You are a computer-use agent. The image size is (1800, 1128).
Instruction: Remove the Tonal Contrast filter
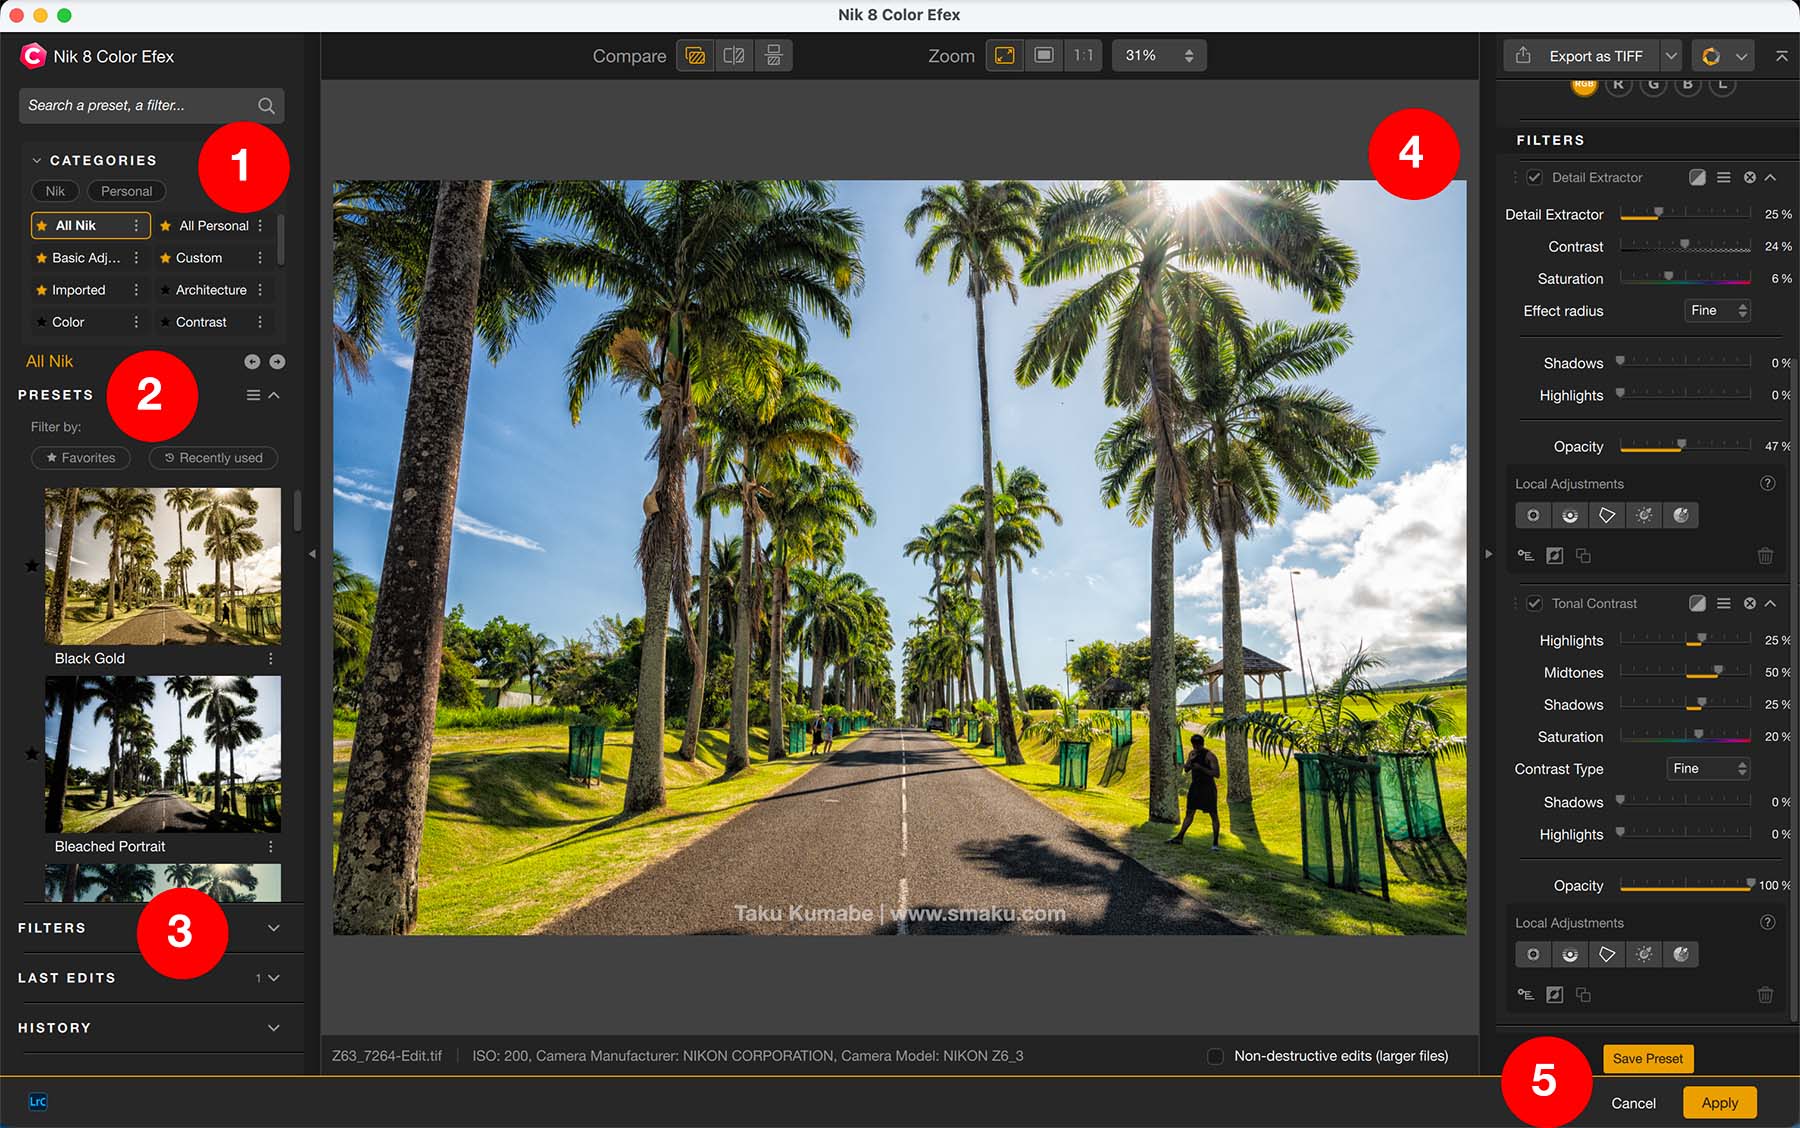(x=1749, y=604)
